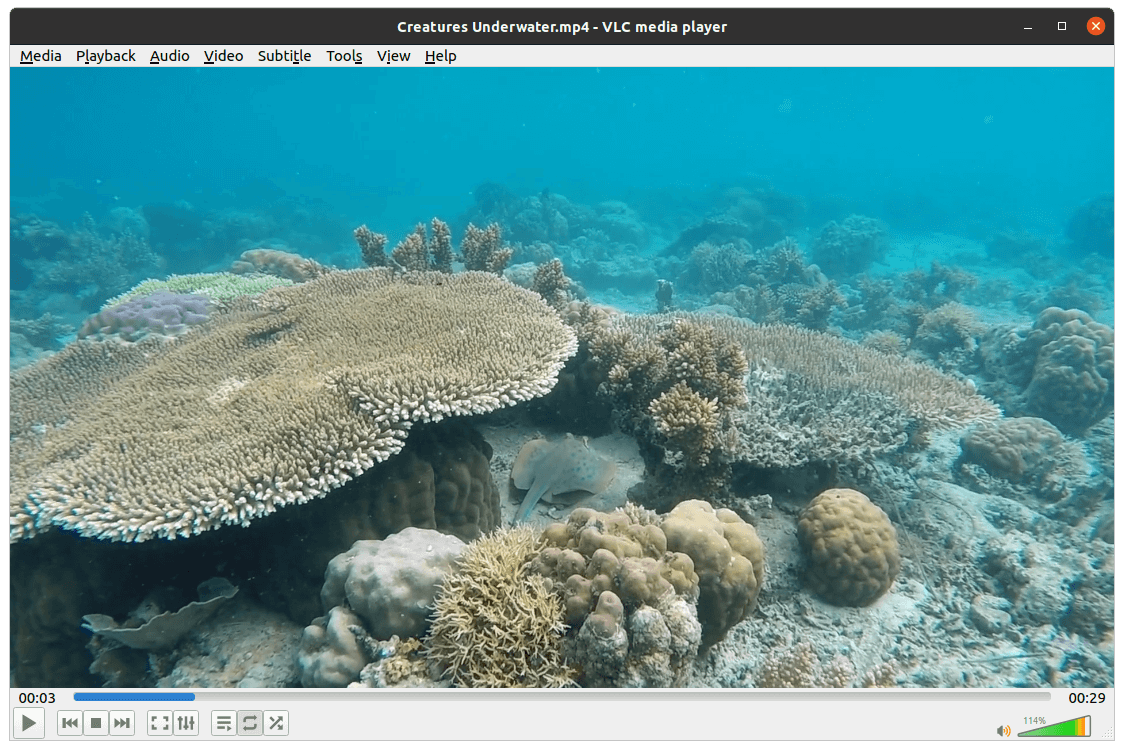Screen dimensions: 1124x750
Task: Open the Media menu
Action: click(41, 56)
